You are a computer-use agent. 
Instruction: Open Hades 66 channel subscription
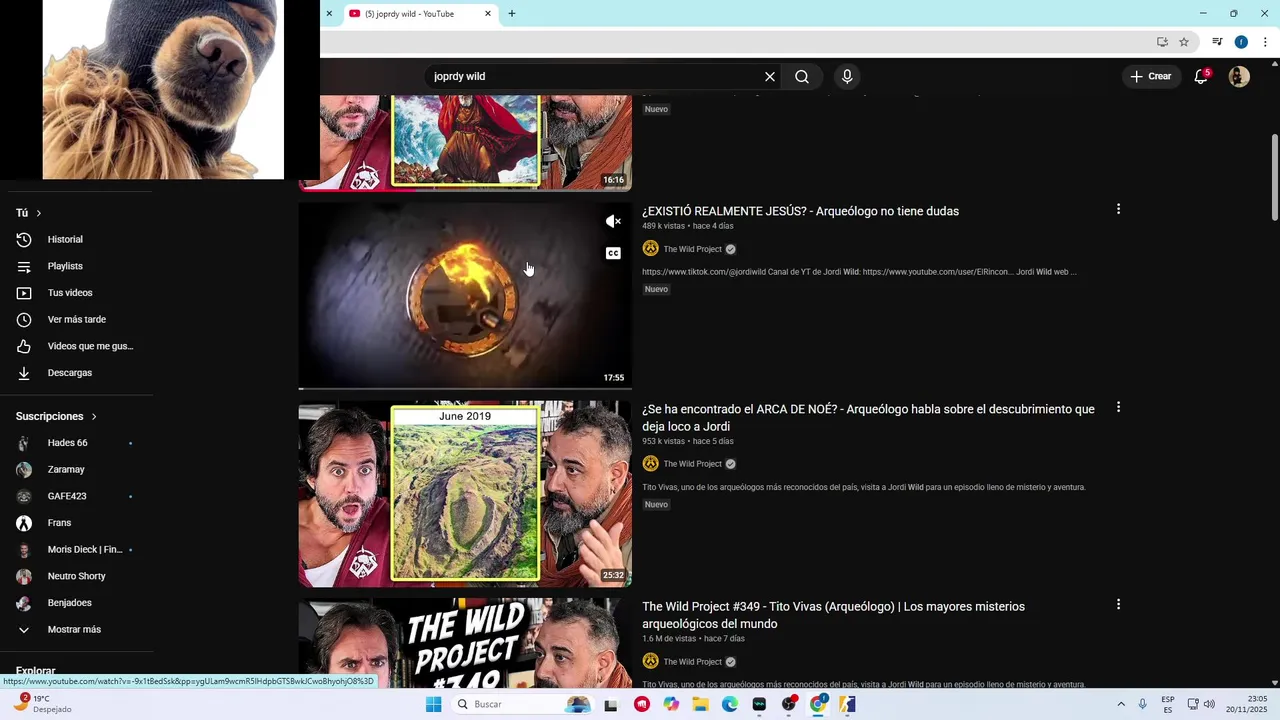tap(67, 443)
